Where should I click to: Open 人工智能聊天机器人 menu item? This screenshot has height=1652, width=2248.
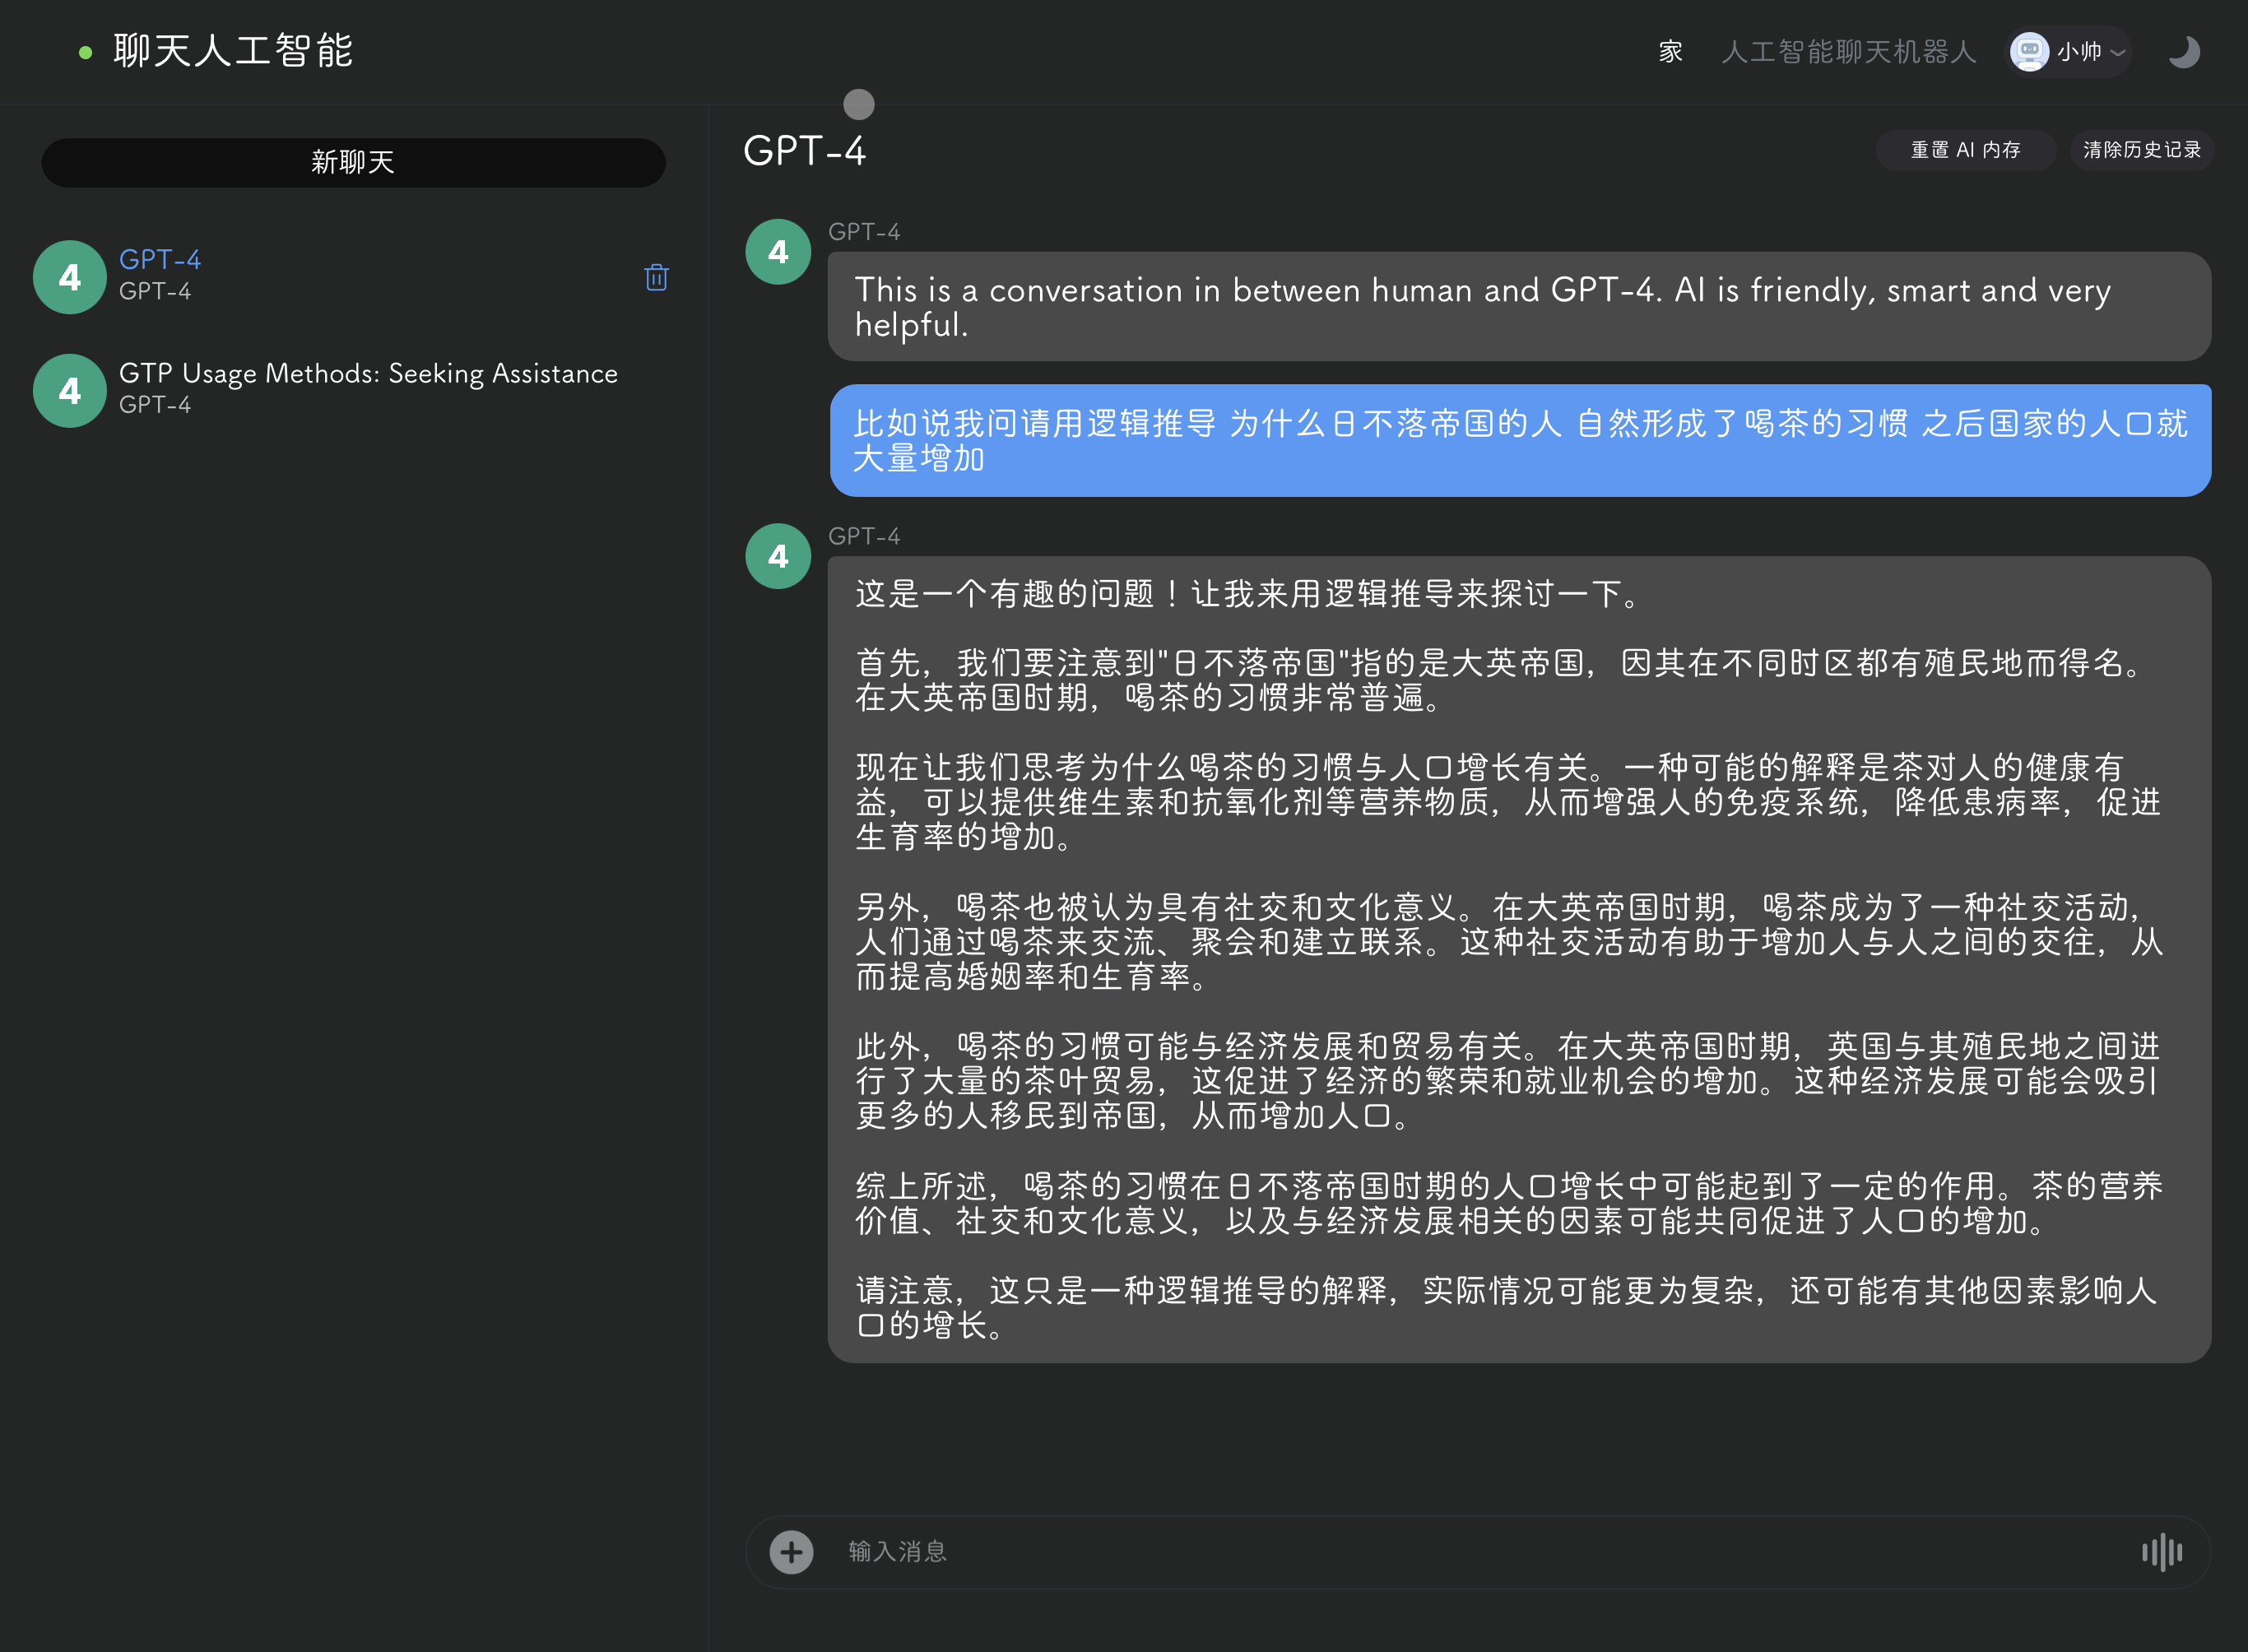point(1848,52)
